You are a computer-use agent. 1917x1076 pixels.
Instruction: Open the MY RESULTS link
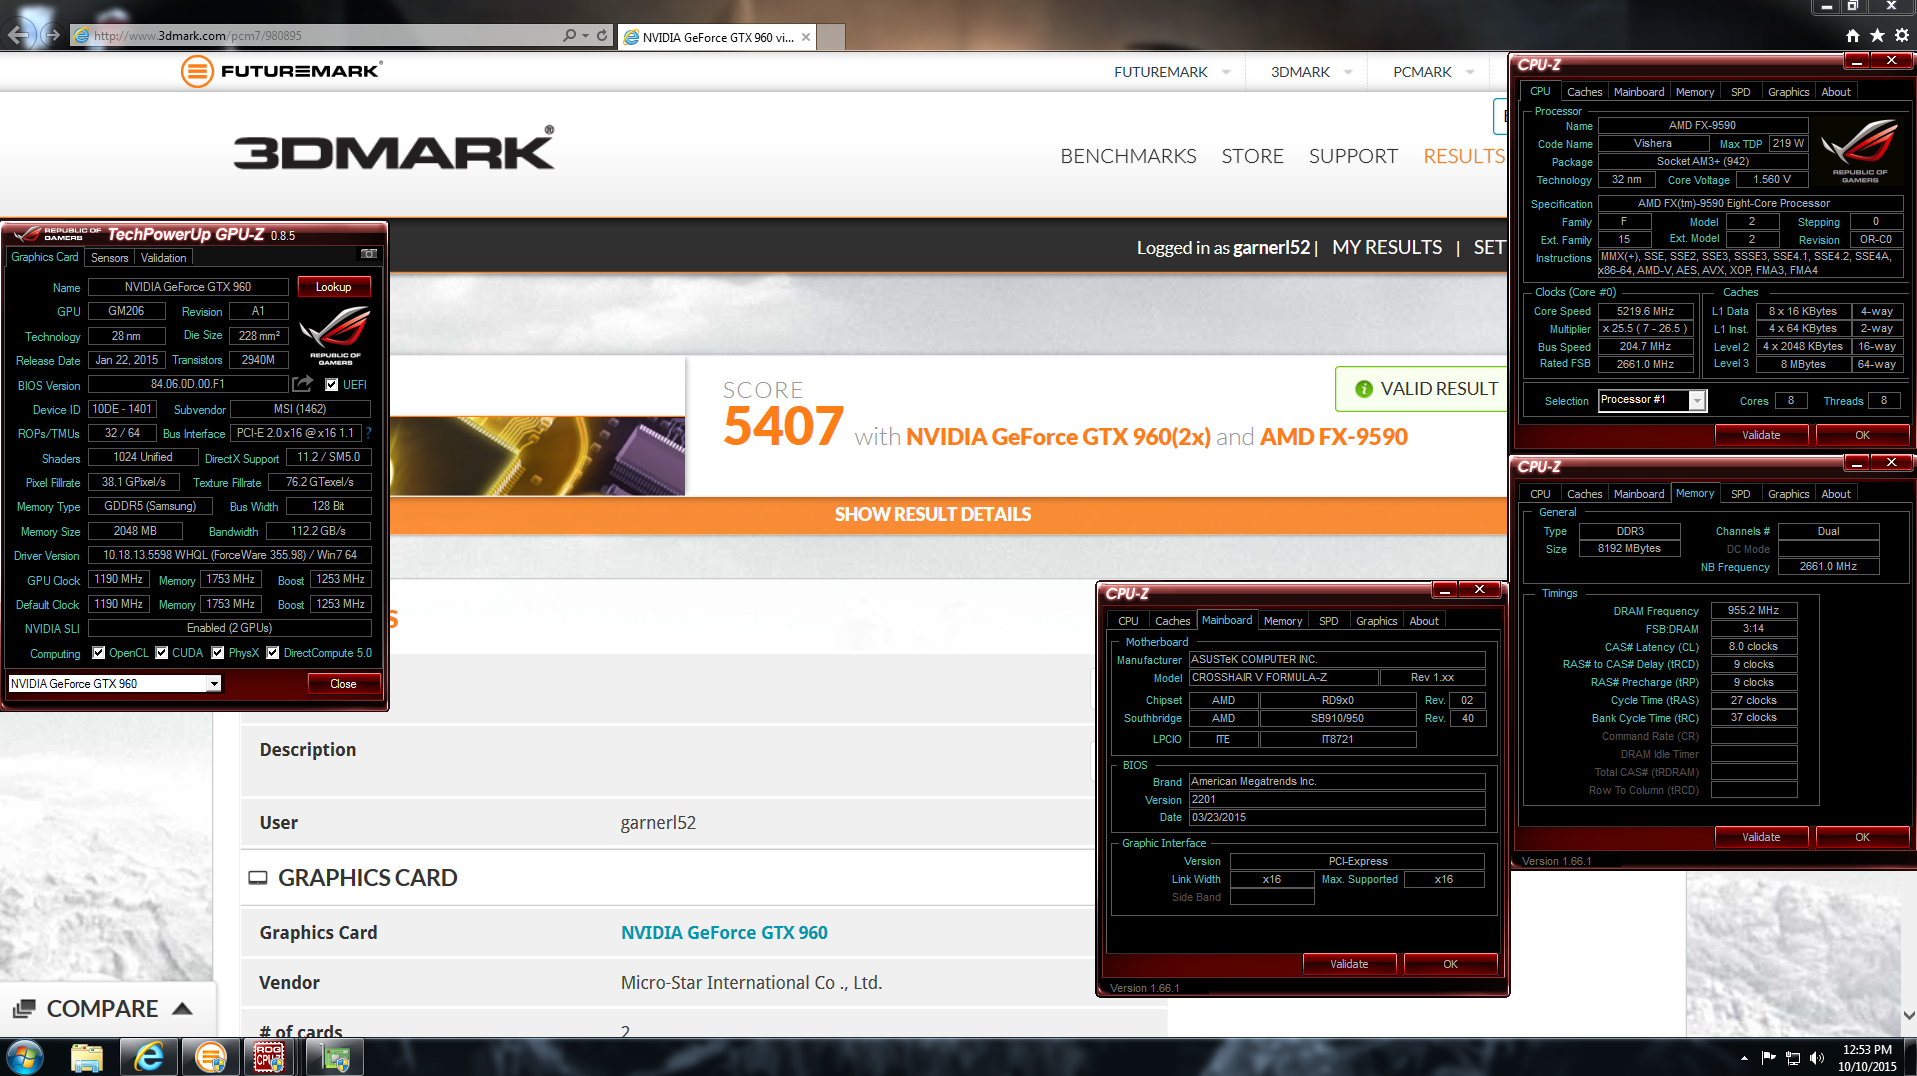coord(1387,247)
